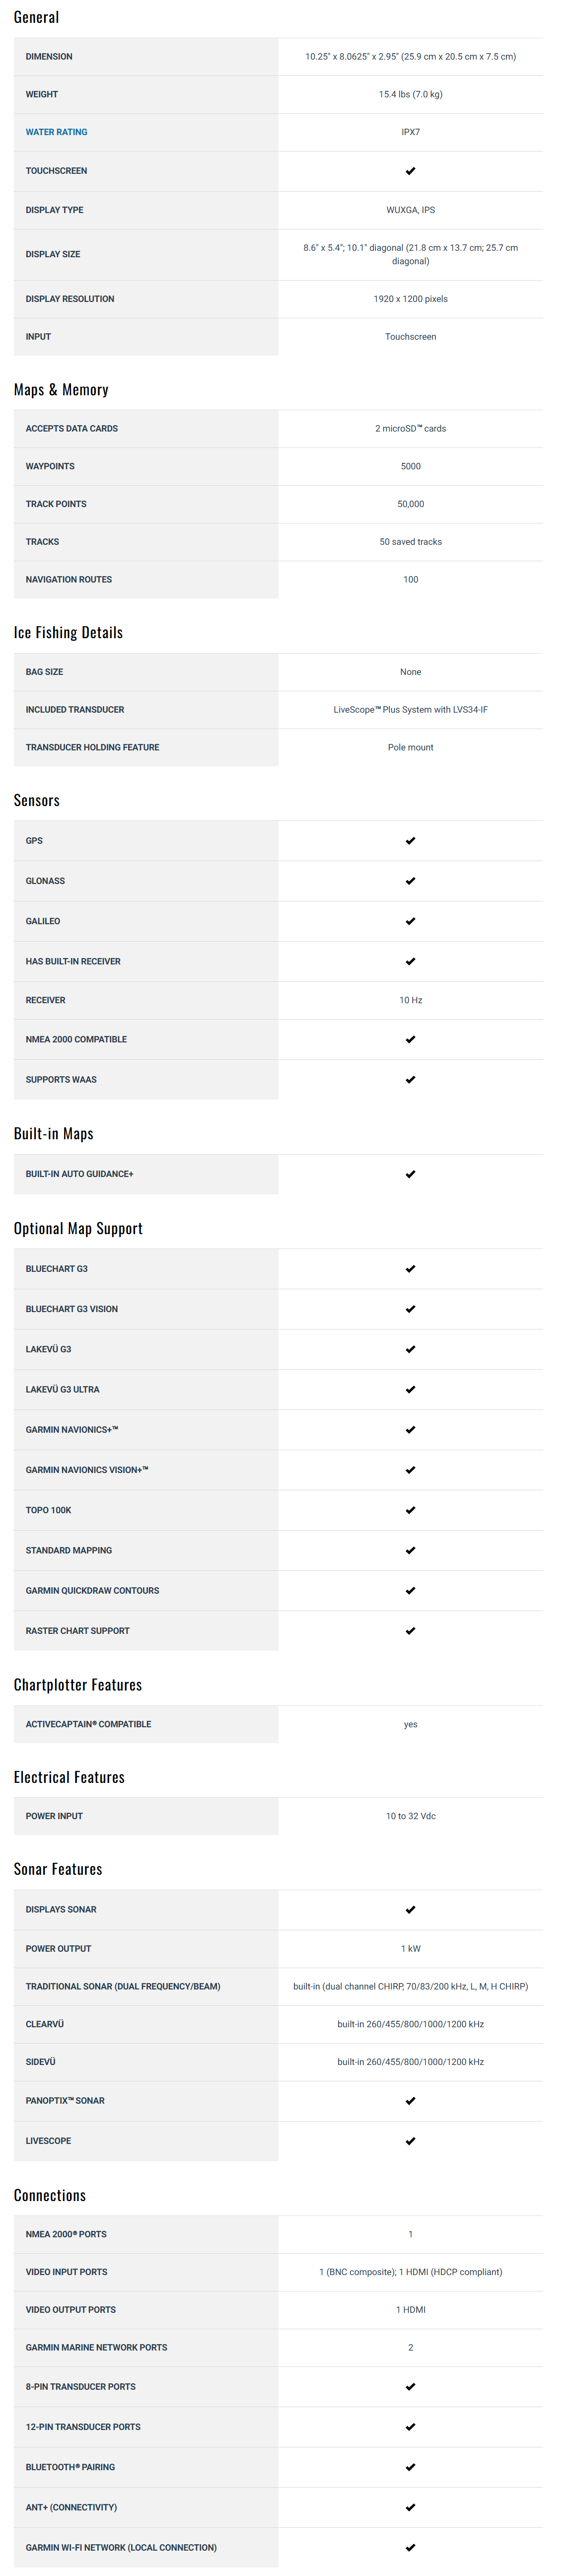Click the Sonar Features section heading
Image resolution: width=568 pixels, height=2576 pixels.
point(58,1869)
